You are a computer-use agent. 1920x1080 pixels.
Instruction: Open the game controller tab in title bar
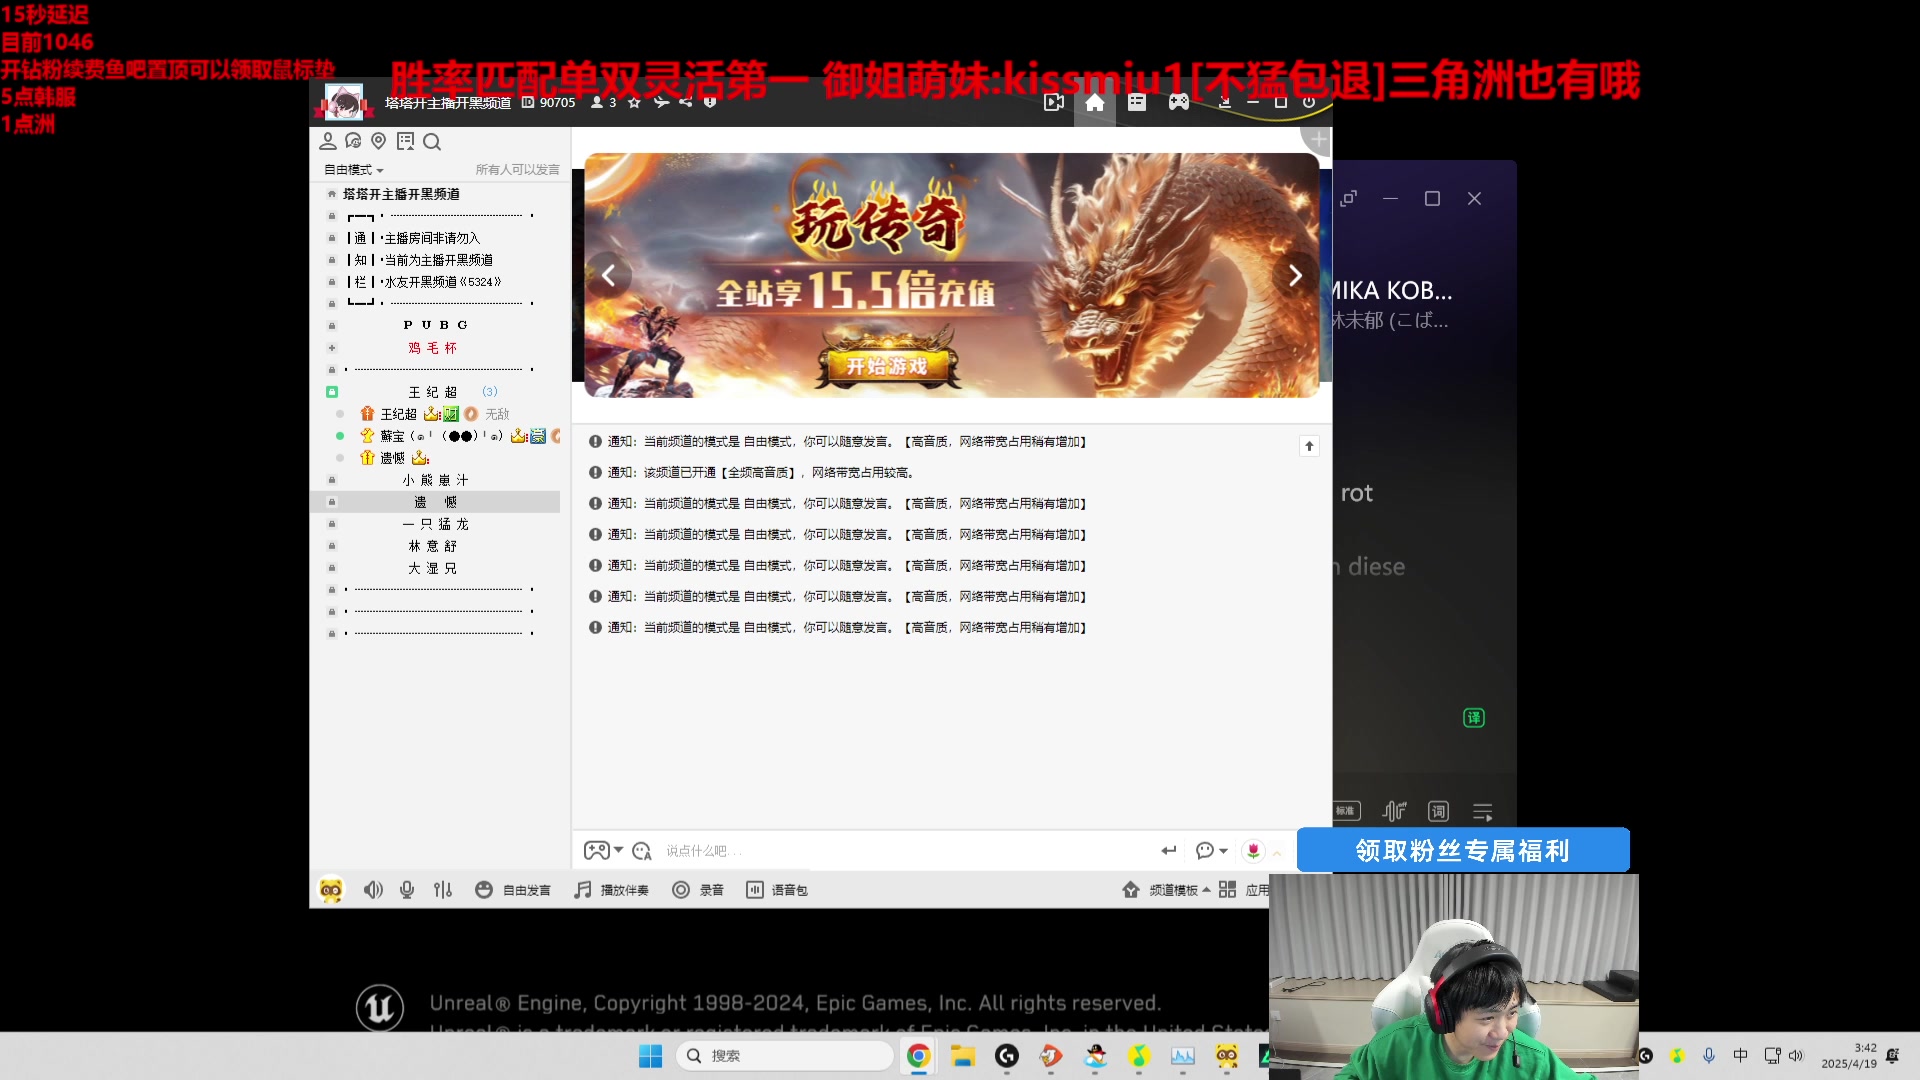coord(1179,102)
